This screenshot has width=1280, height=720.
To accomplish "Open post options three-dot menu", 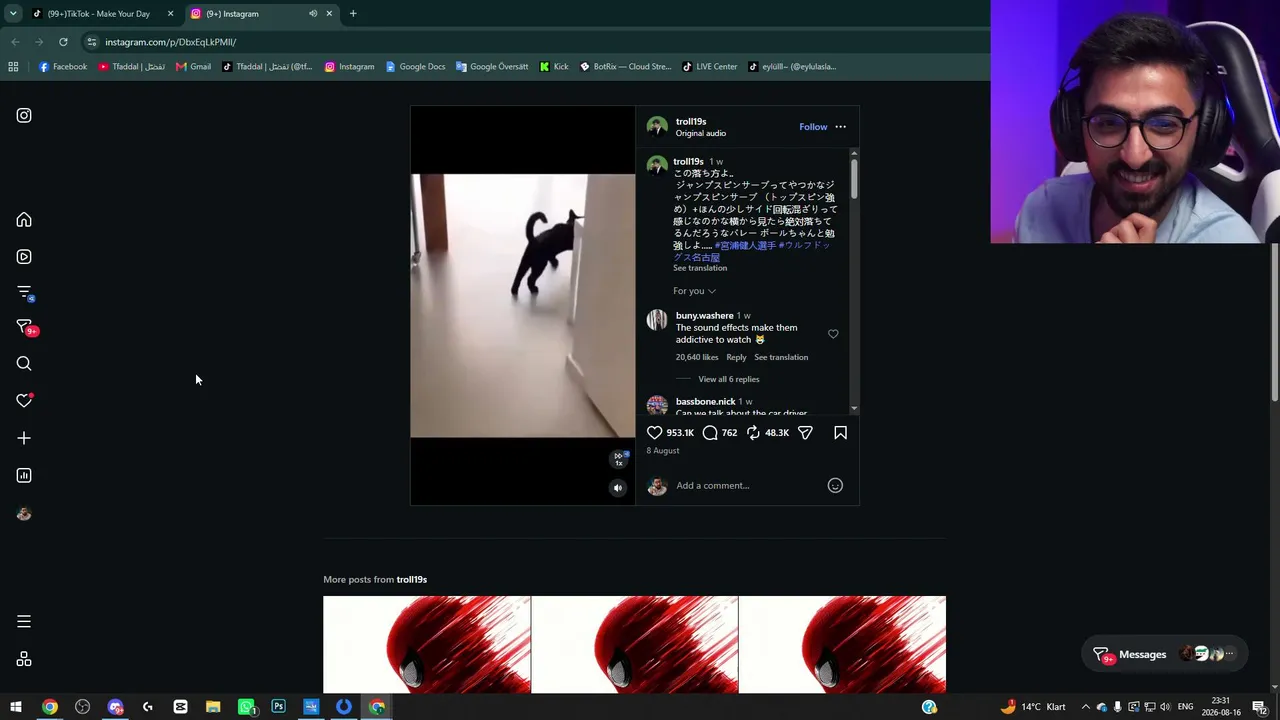I will 840,127.
